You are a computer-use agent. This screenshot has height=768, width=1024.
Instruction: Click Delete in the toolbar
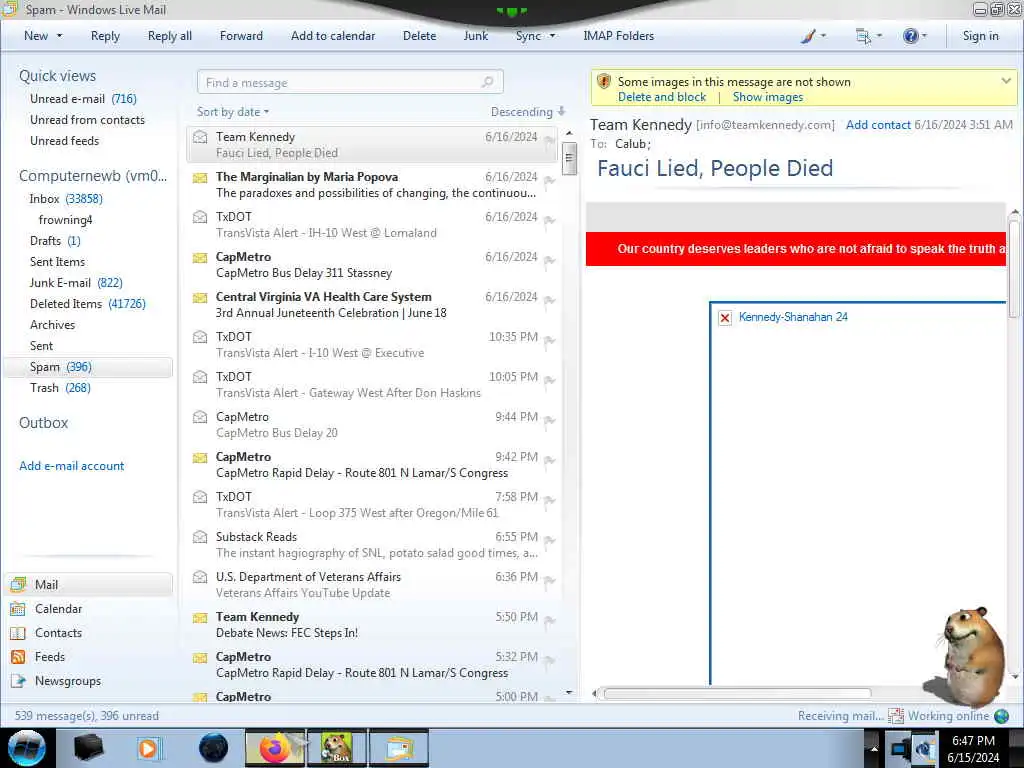point(419,36)
